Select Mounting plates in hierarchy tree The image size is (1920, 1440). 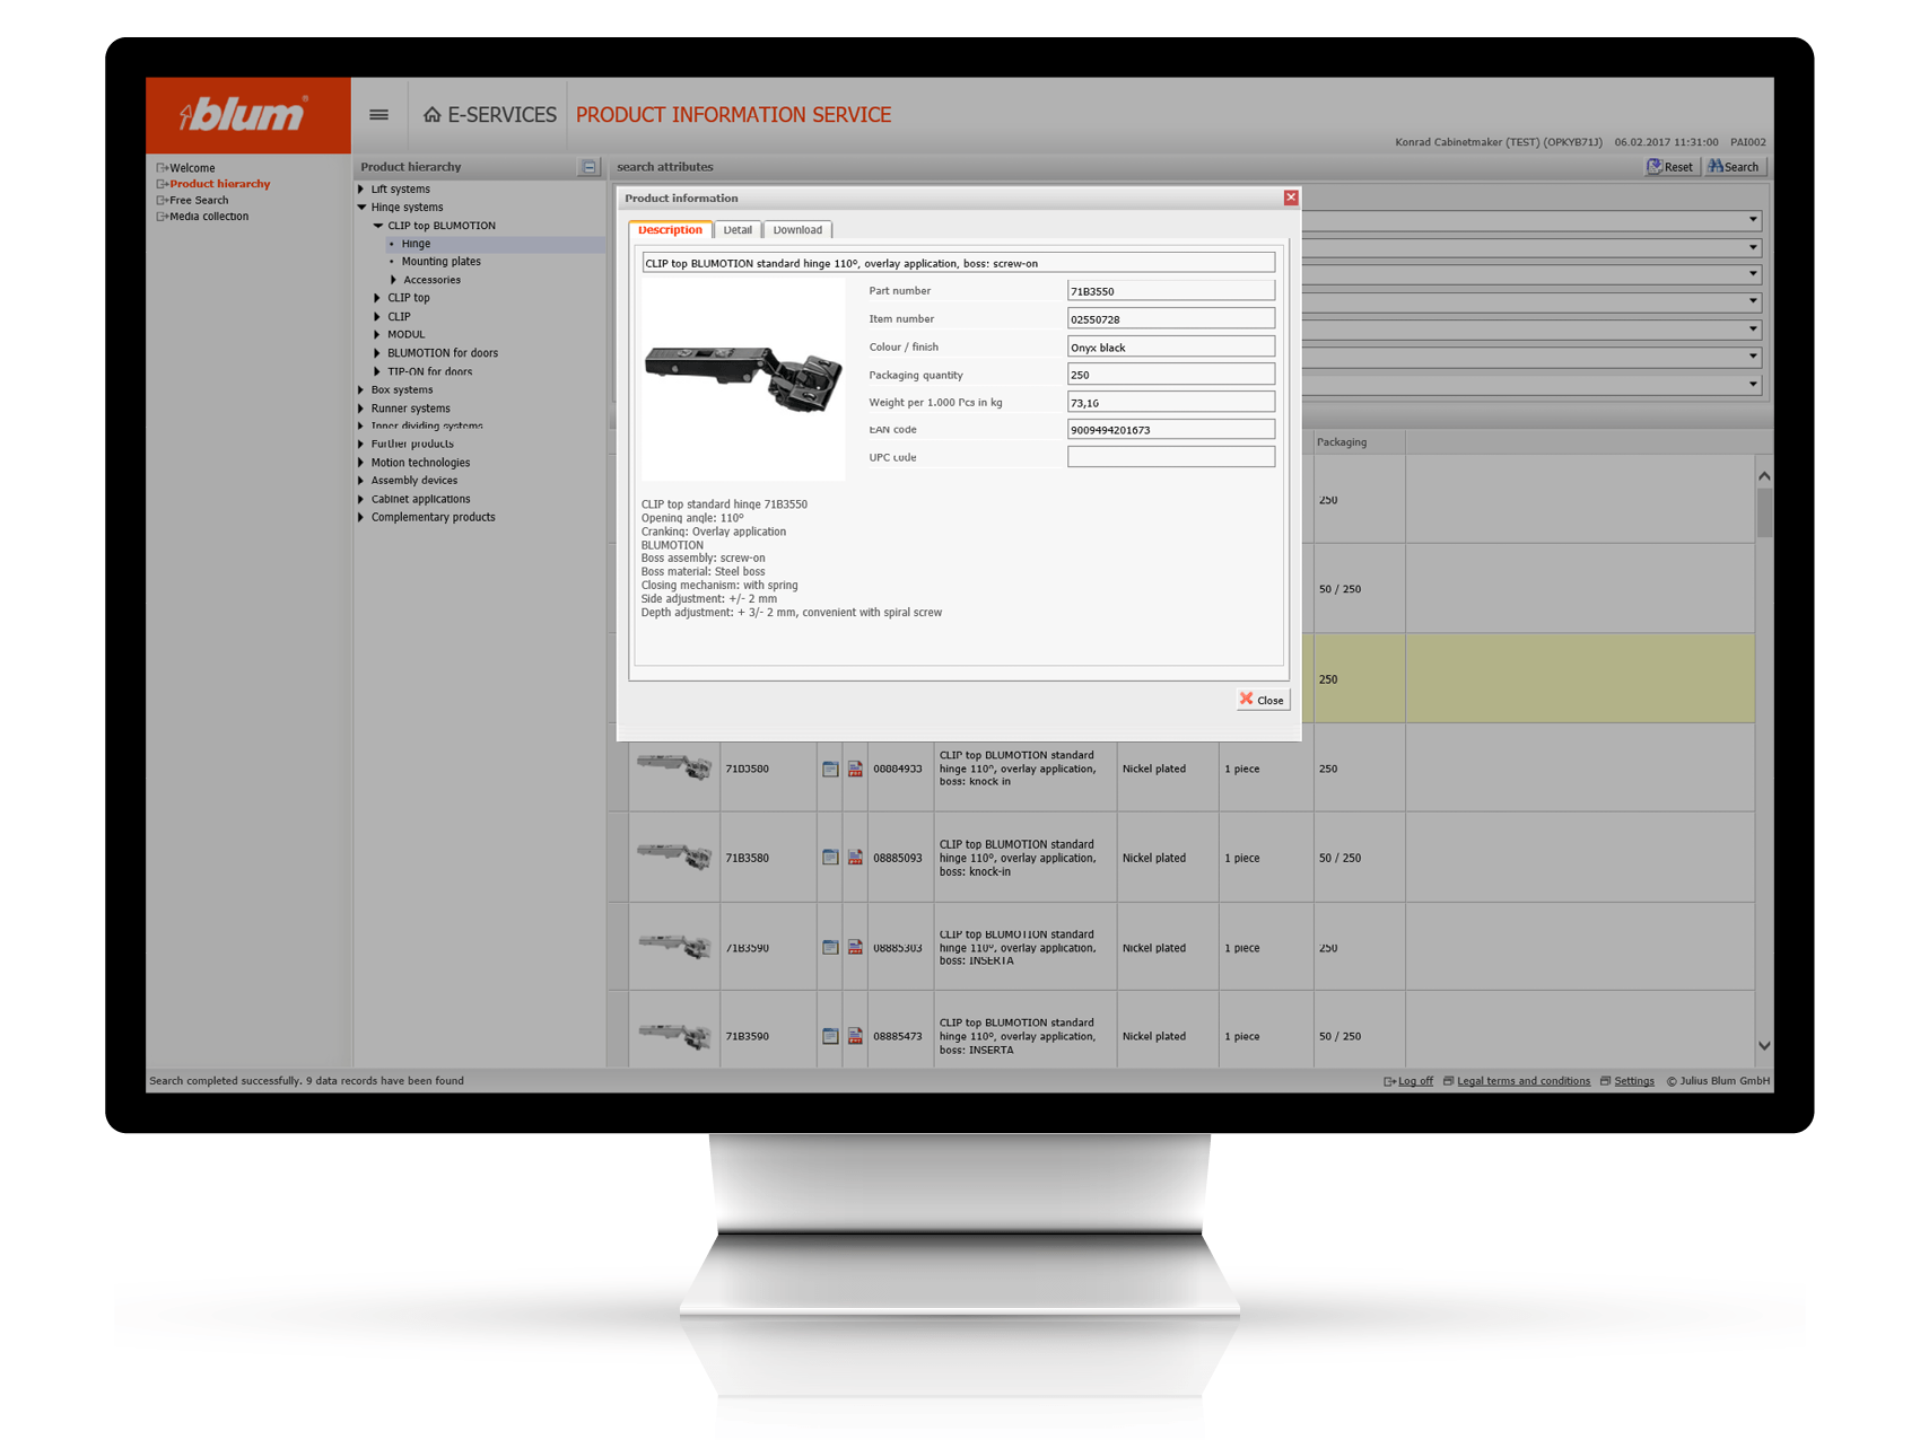point(441,262)
